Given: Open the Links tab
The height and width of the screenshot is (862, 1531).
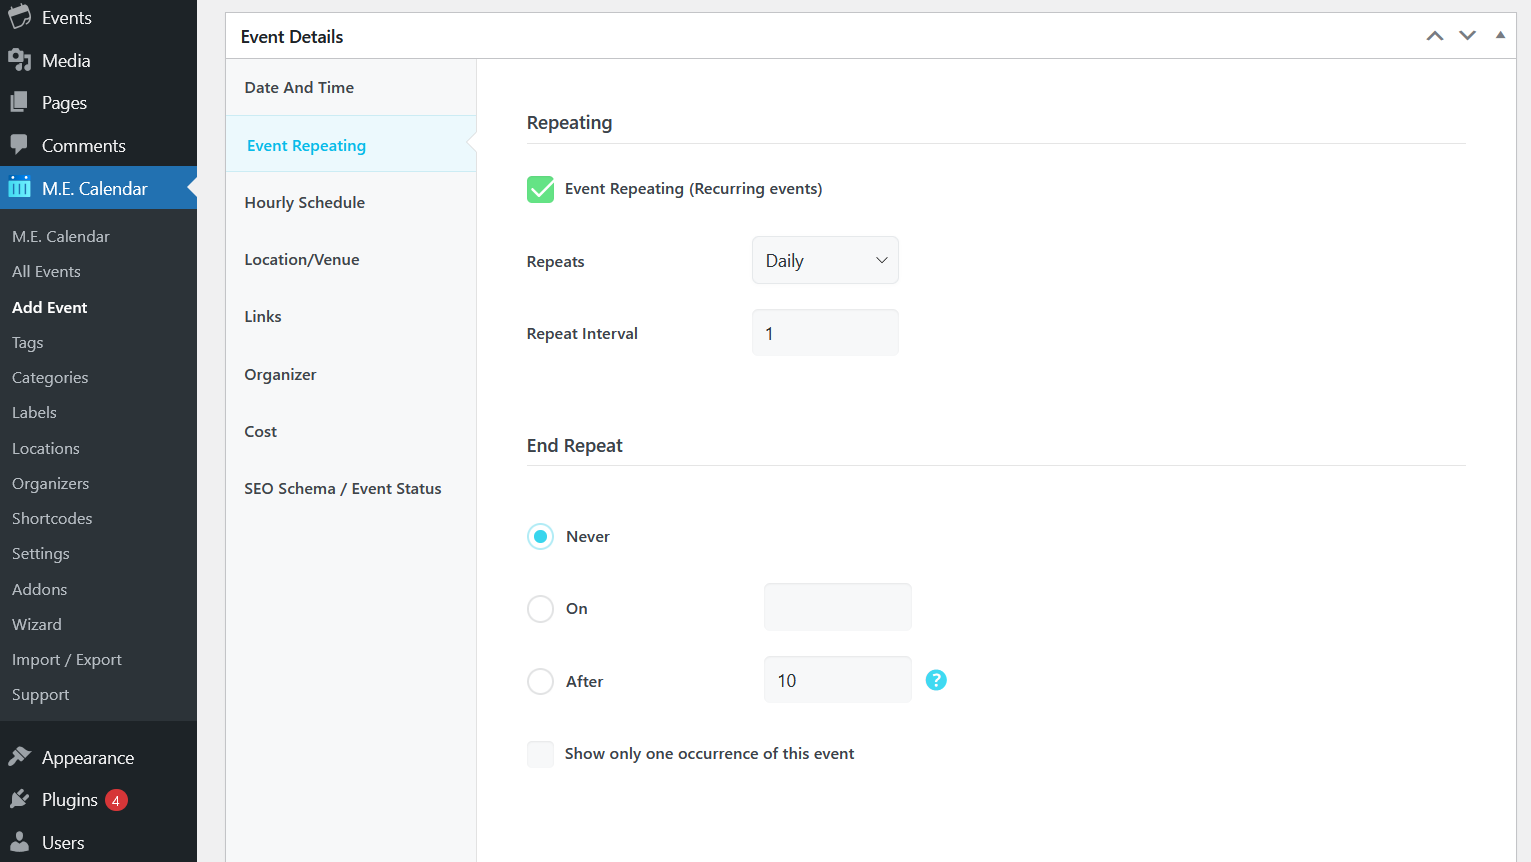Looking at the screenshot, I should pyautogui.click(x=351, y=316).
